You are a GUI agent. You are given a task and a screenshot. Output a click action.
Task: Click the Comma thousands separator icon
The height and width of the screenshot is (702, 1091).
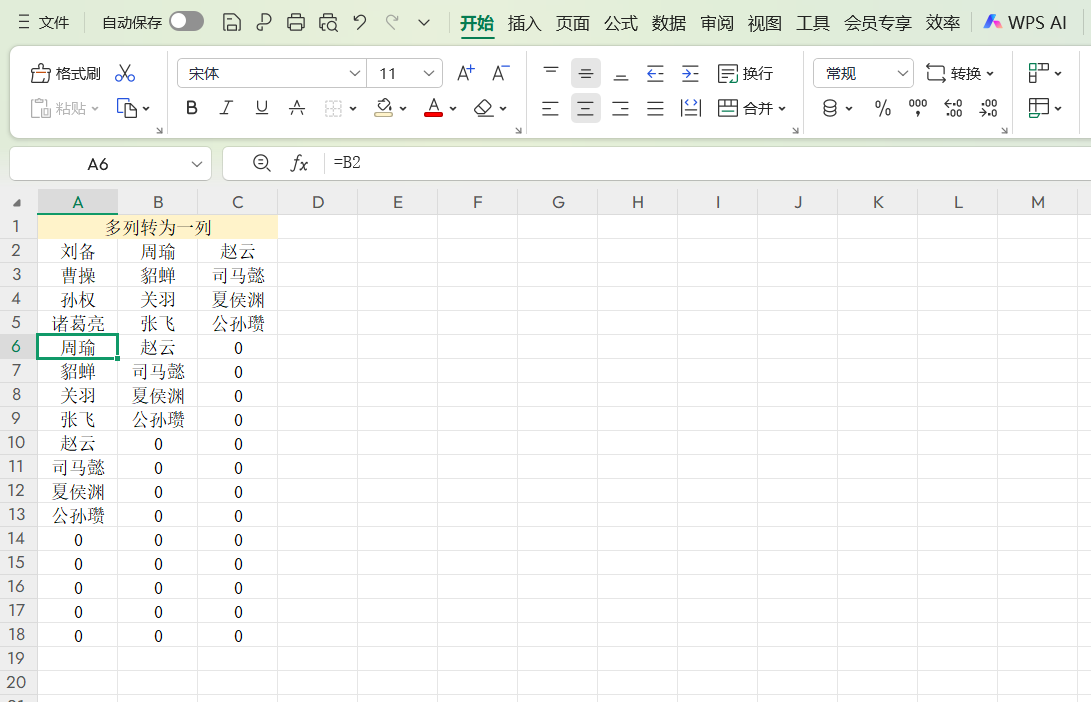click(917, 108)
